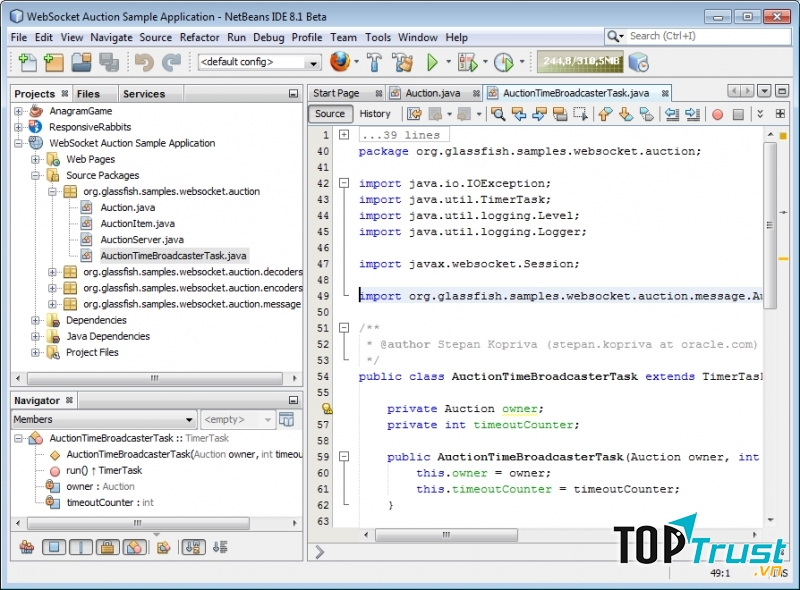Image resolution: width=800 pixels, height=590 pixels.
Task: Click the History button in the editor
Action: (x=375, y=113)
